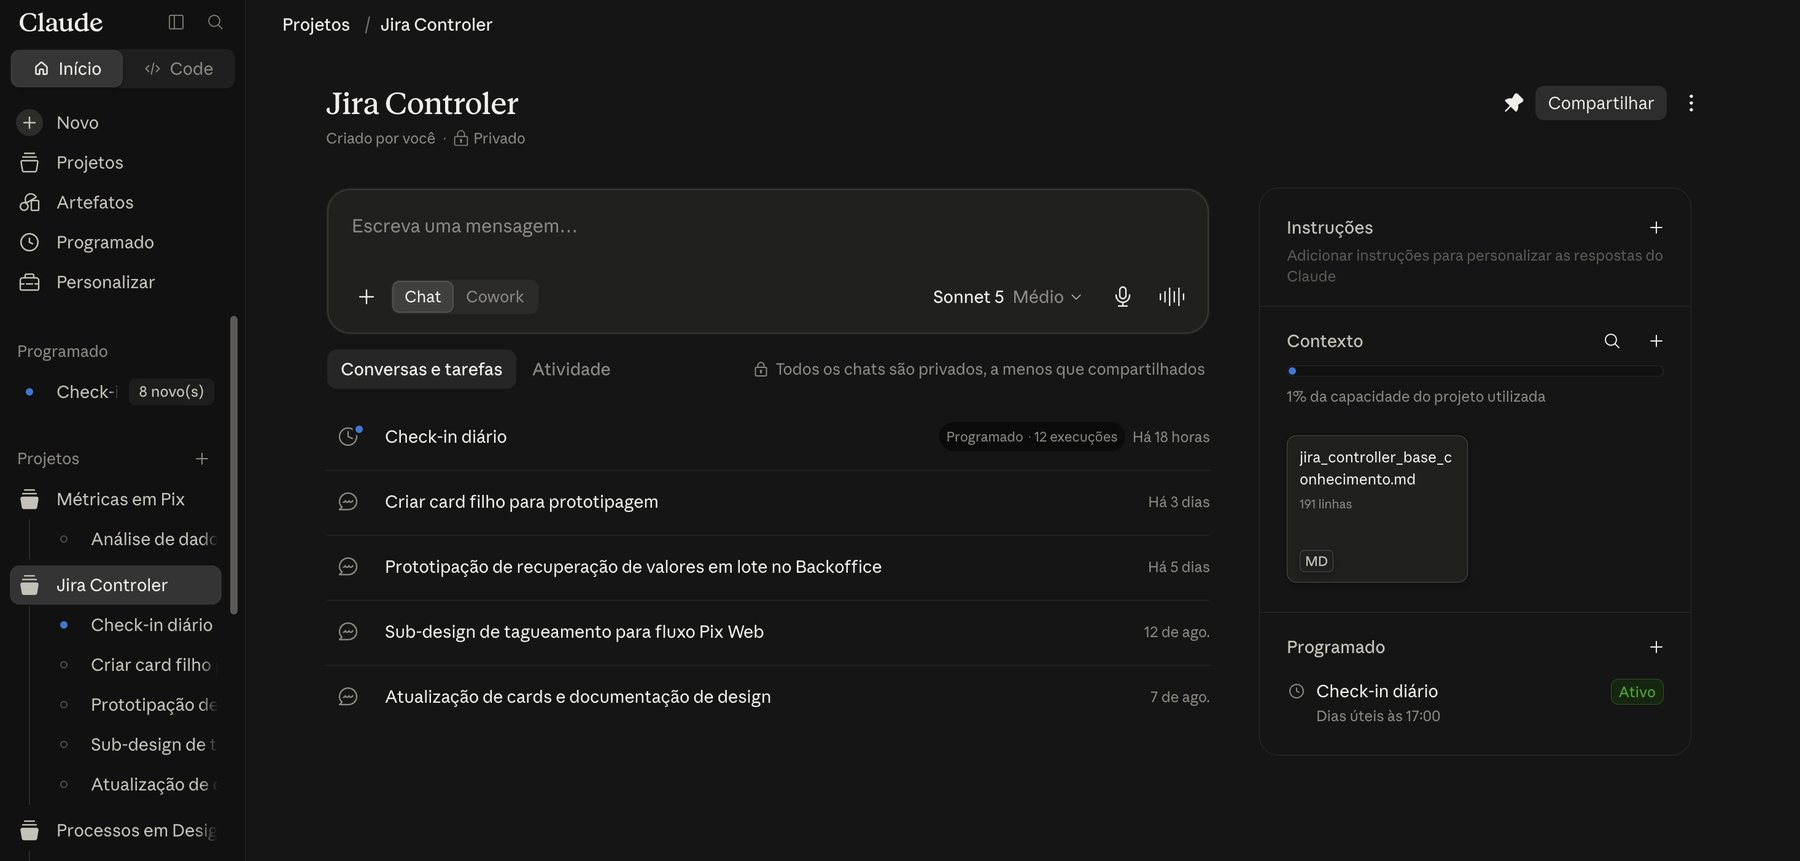The image size is (1800, 861).
Task: Click the MD file type badge
Action: pos(1316,562)
